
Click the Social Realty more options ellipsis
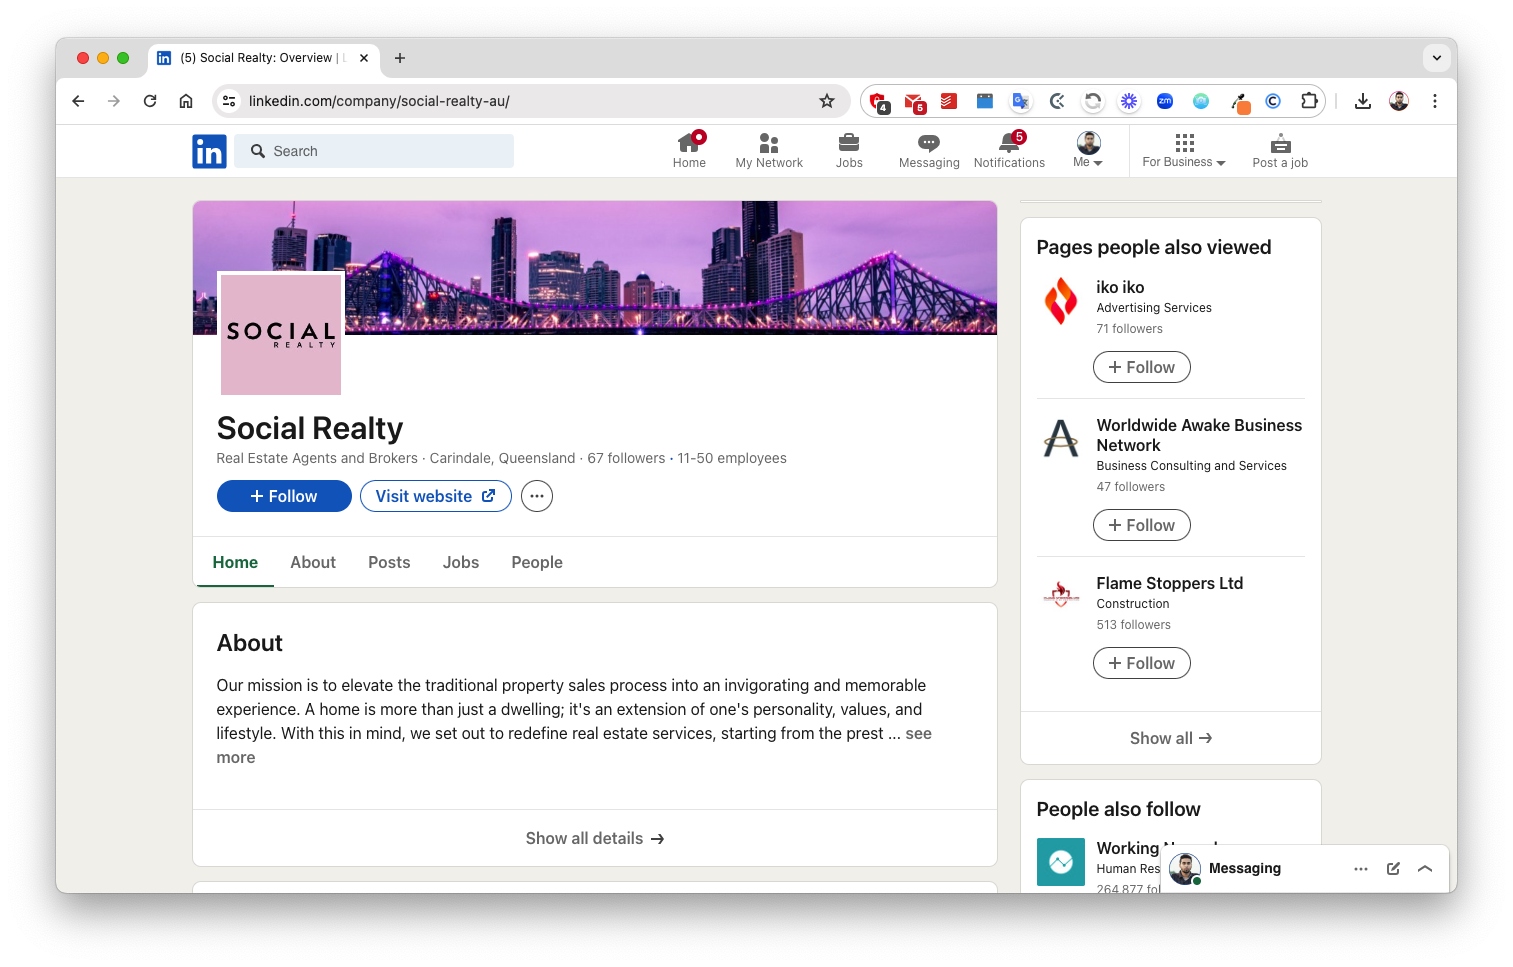[x=537, y=496]
